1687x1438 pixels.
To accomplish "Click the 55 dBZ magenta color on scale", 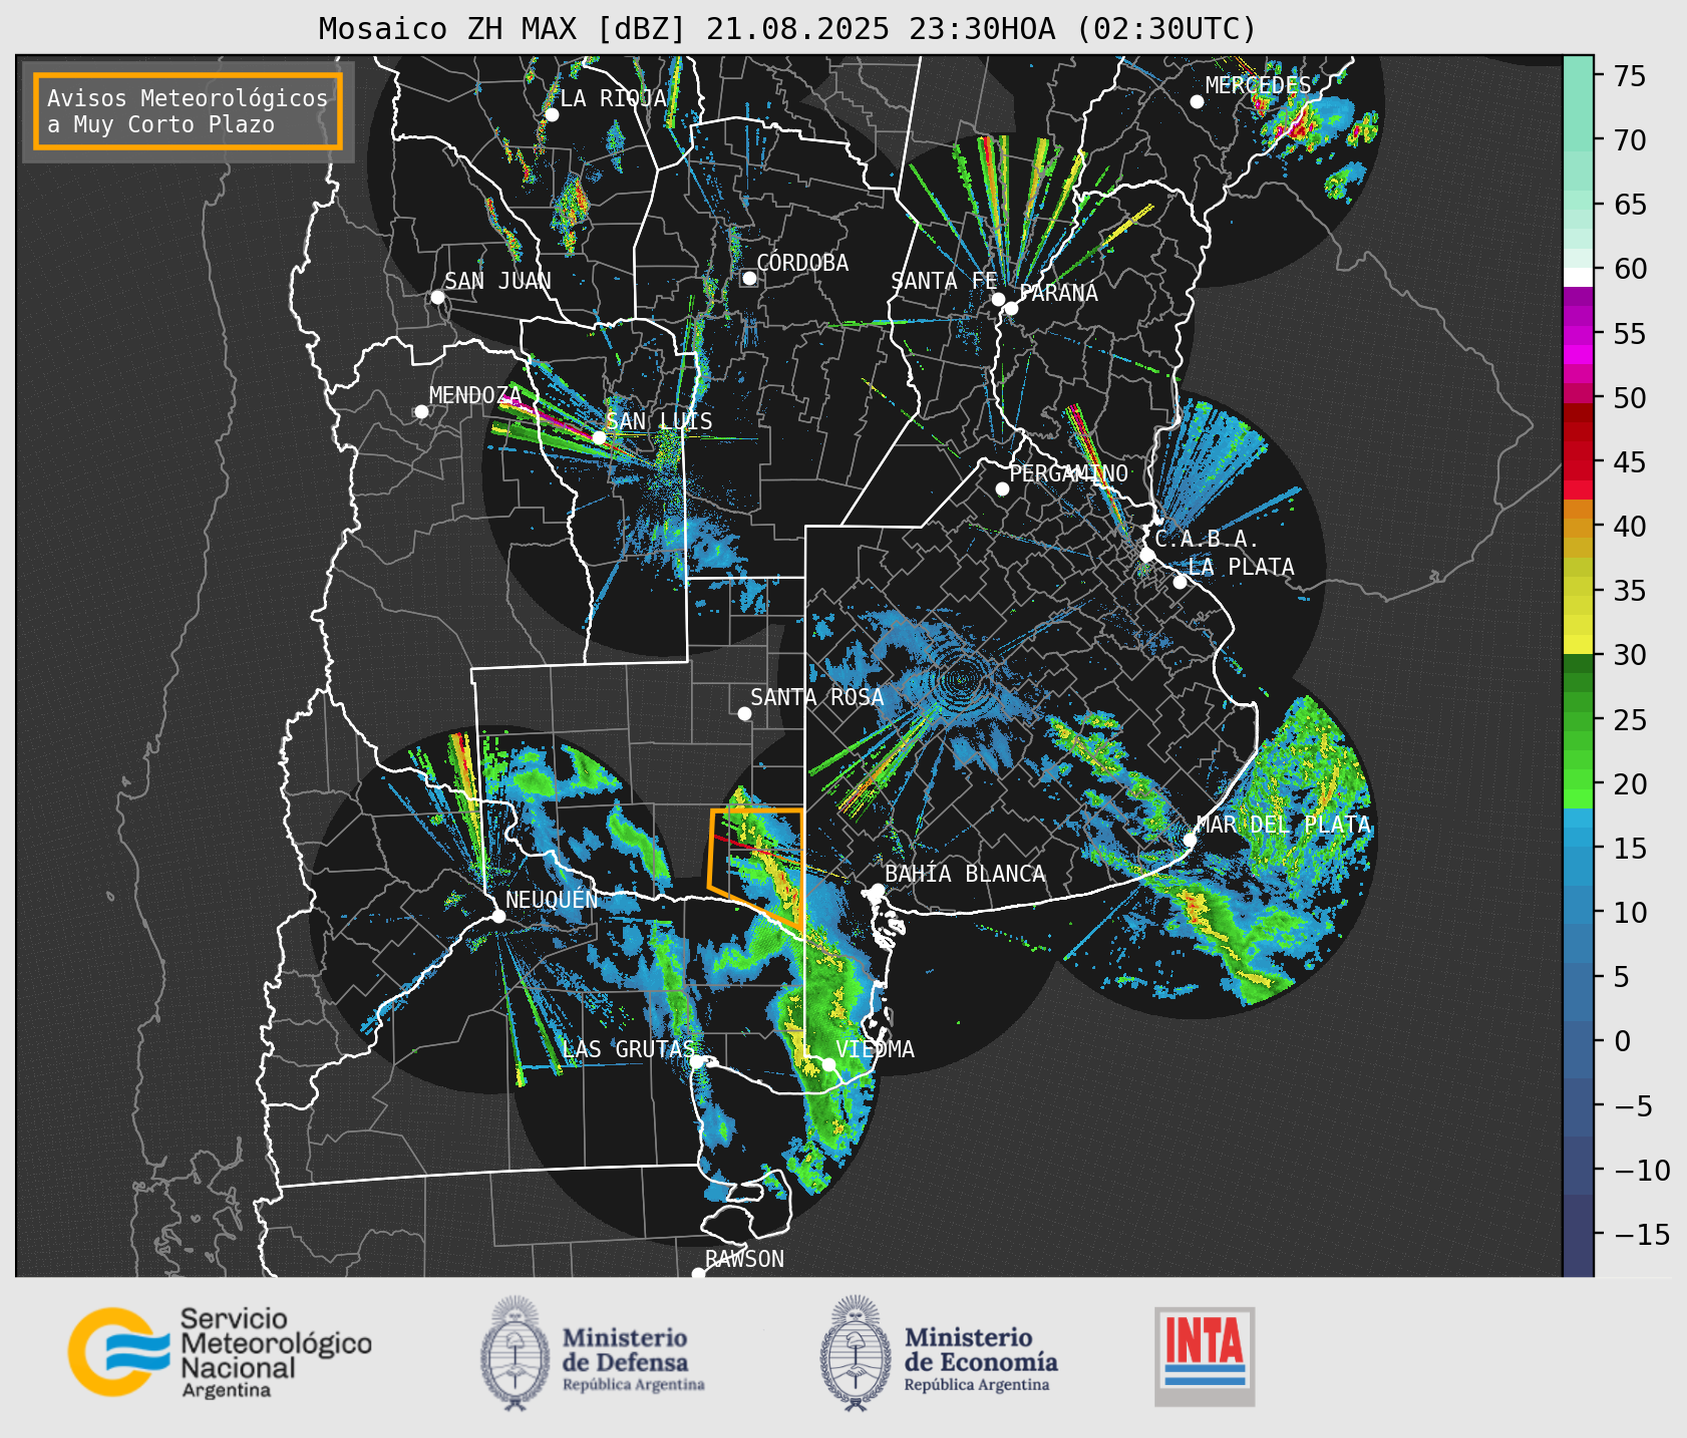I will tap(1578, 333).
